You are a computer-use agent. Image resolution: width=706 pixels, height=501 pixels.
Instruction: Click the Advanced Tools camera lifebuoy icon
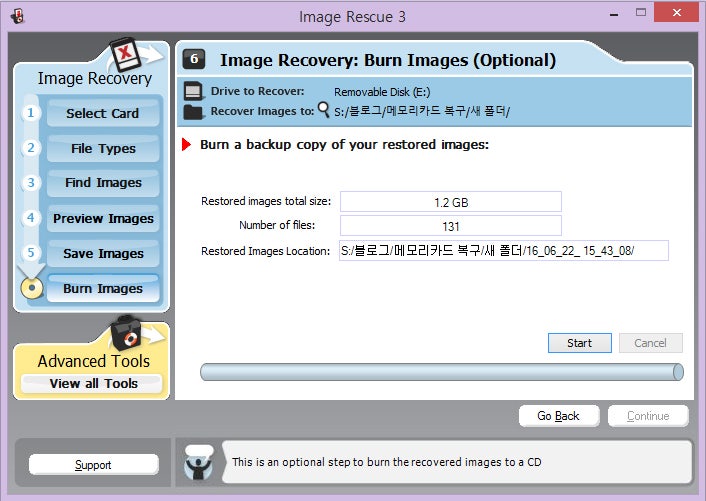(126, 333)
